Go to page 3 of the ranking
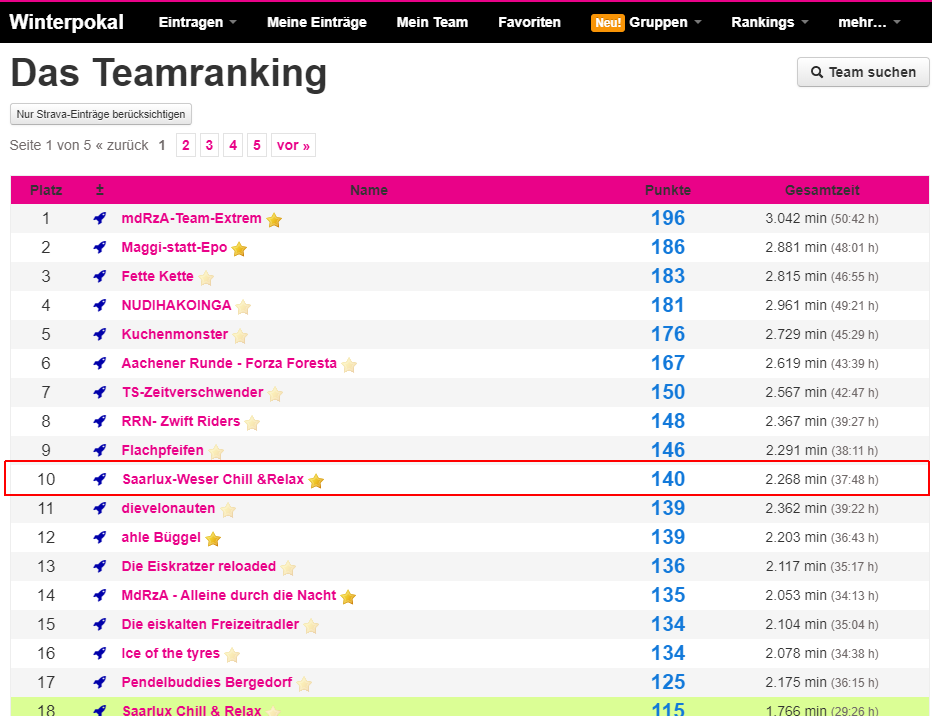This screenshot has width=932, height=716. click(209, 145)
